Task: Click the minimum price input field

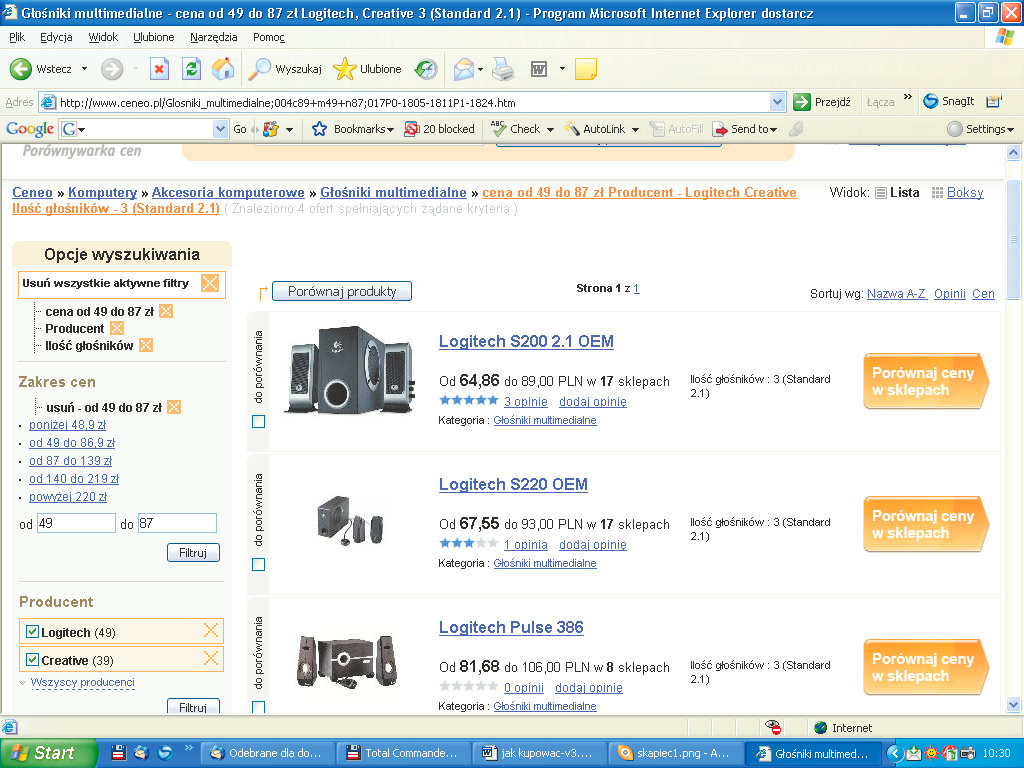Action: pos(76,523)
